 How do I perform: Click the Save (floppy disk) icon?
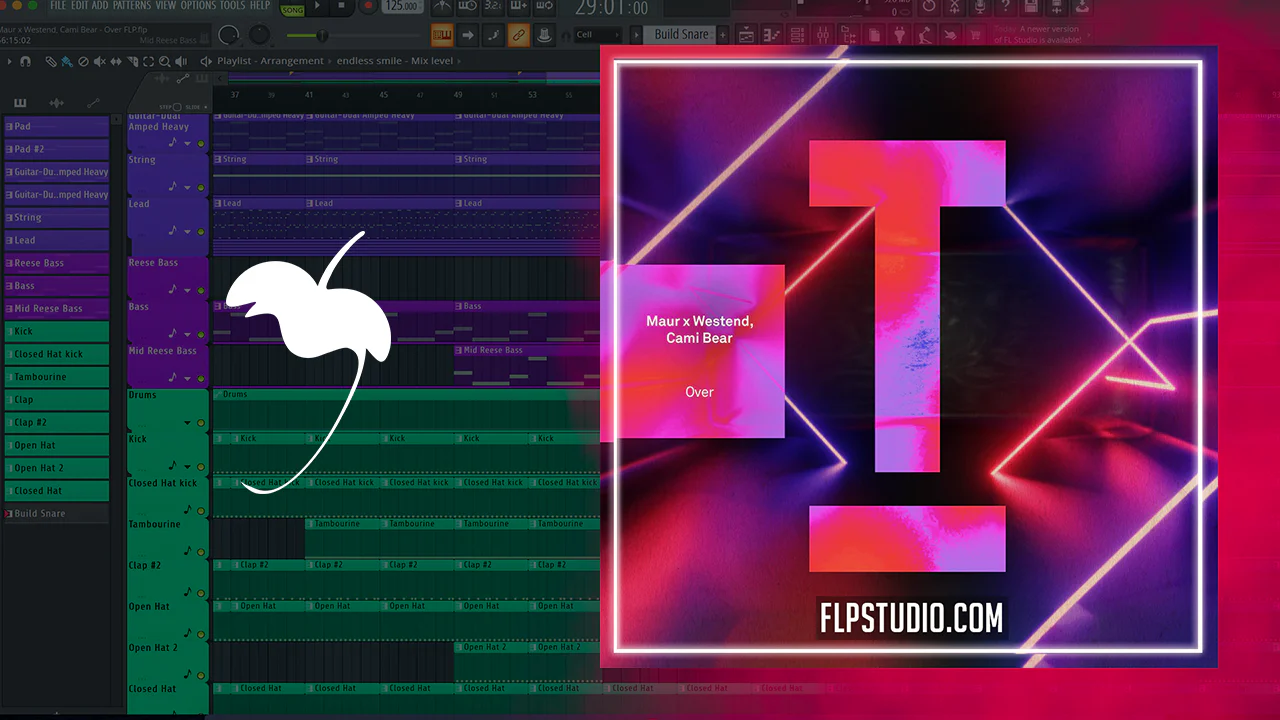[x=1029, y=6]
